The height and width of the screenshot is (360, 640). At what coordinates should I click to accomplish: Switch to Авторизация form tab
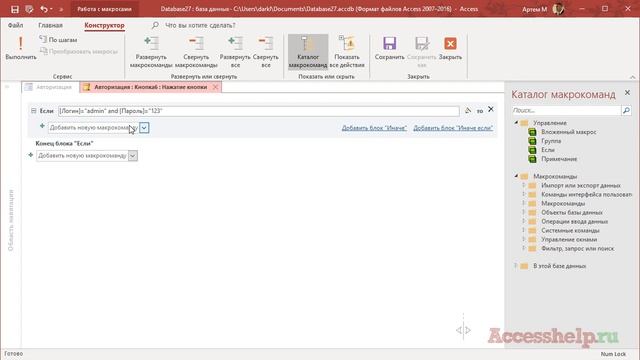50,87
